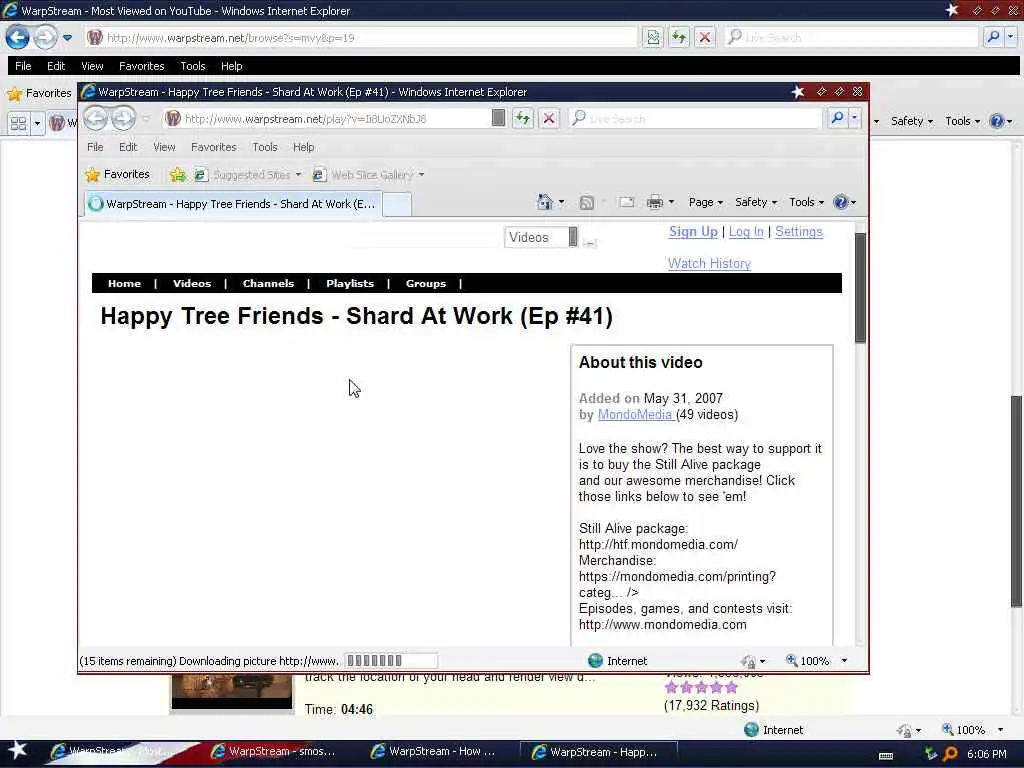This screenshot has width=1024, height=768.
Task: Go to Home in the black site navigation bar
Action: coord(124,283)
